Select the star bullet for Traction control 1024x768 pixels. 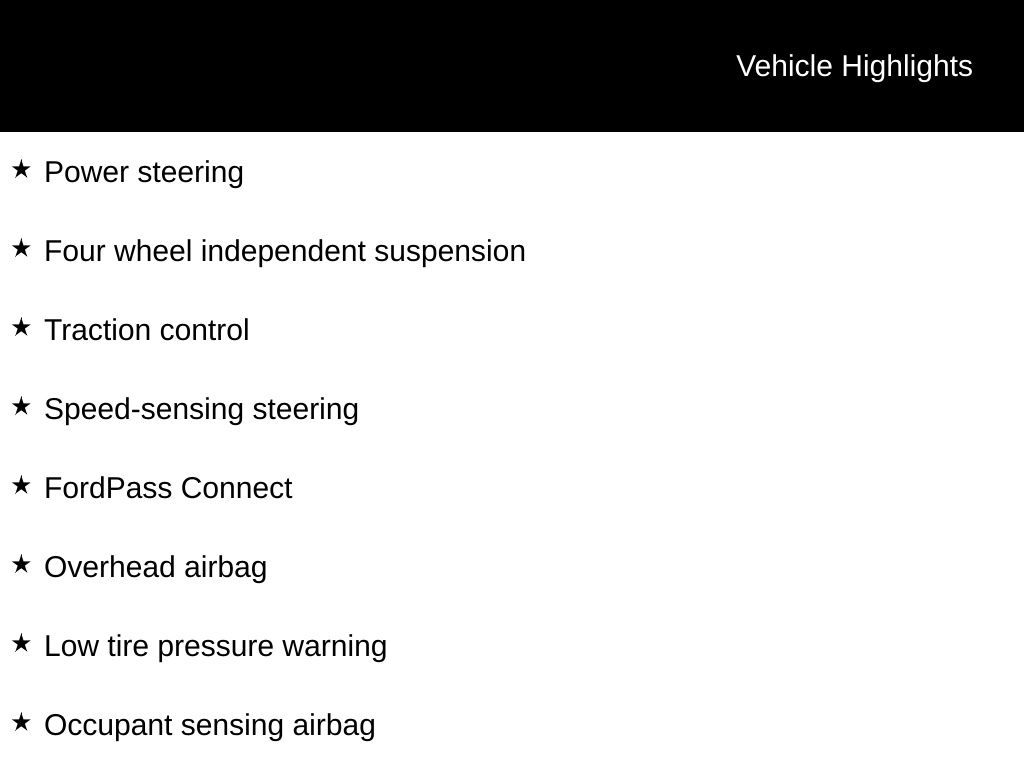click(21, 328)
